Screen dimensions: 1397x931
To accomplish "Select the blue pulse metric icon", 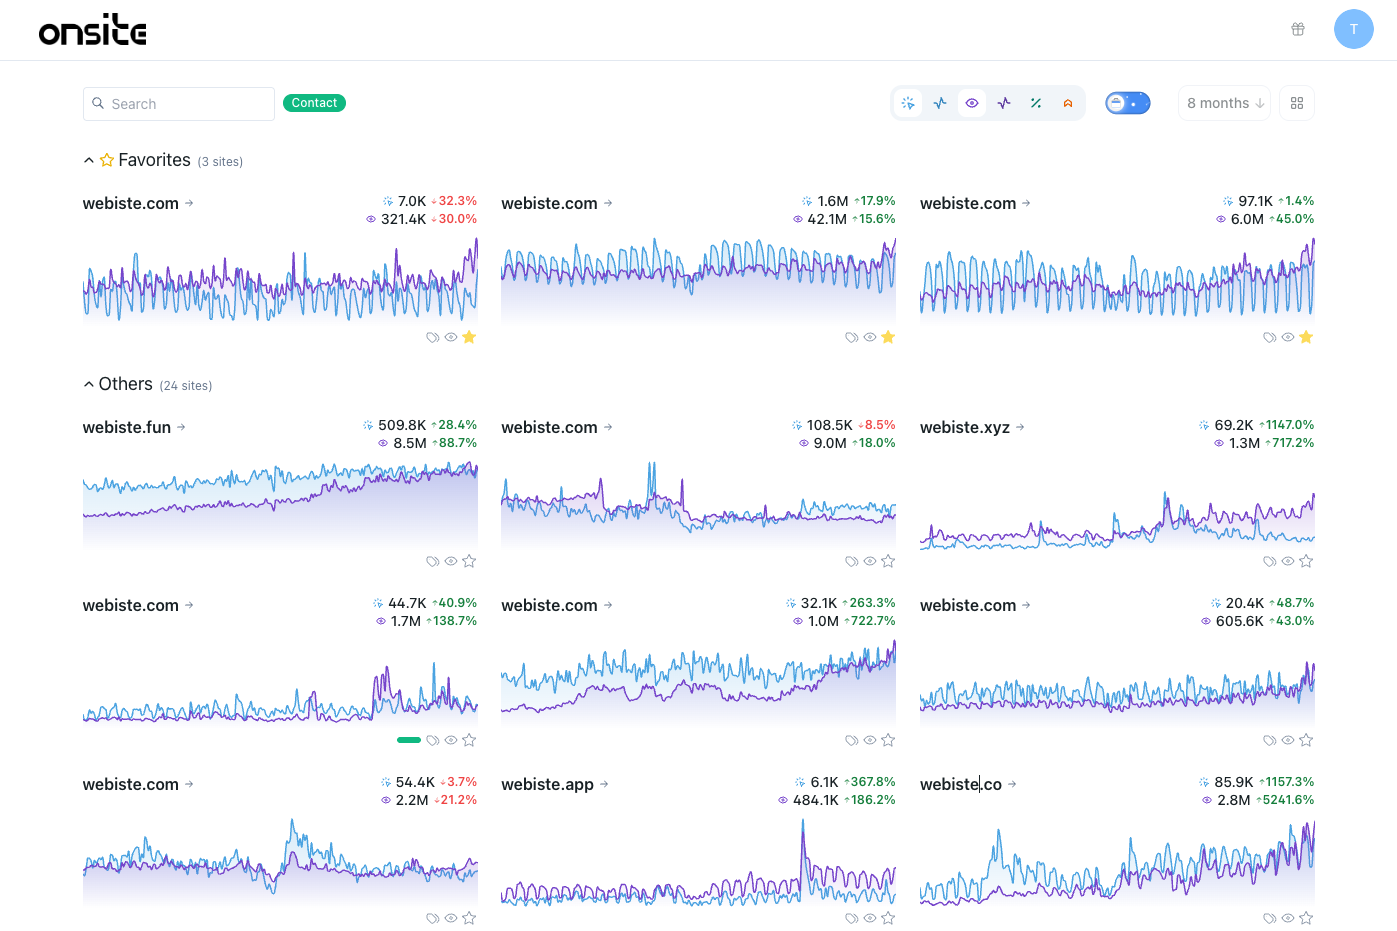I will click(940, 103).
